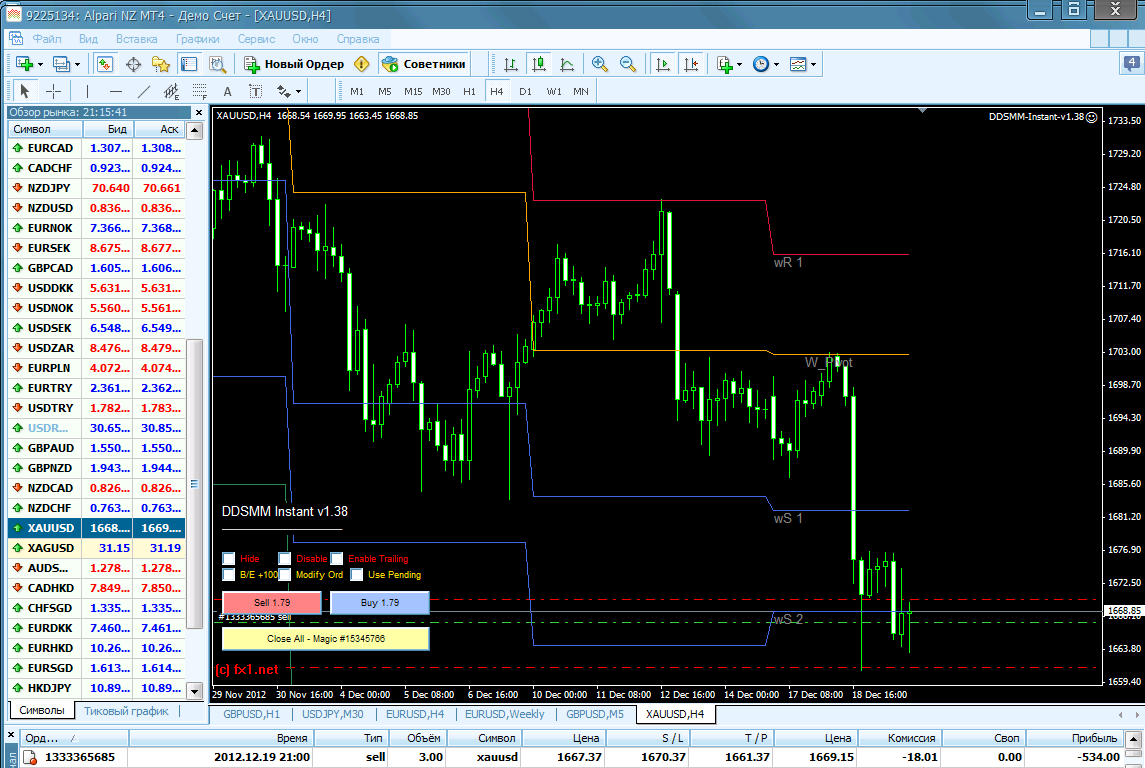Toggle the Terminal panel icon
This screenshot has width=1145, height=768.
pyautogui.click(x=189, y=64)
